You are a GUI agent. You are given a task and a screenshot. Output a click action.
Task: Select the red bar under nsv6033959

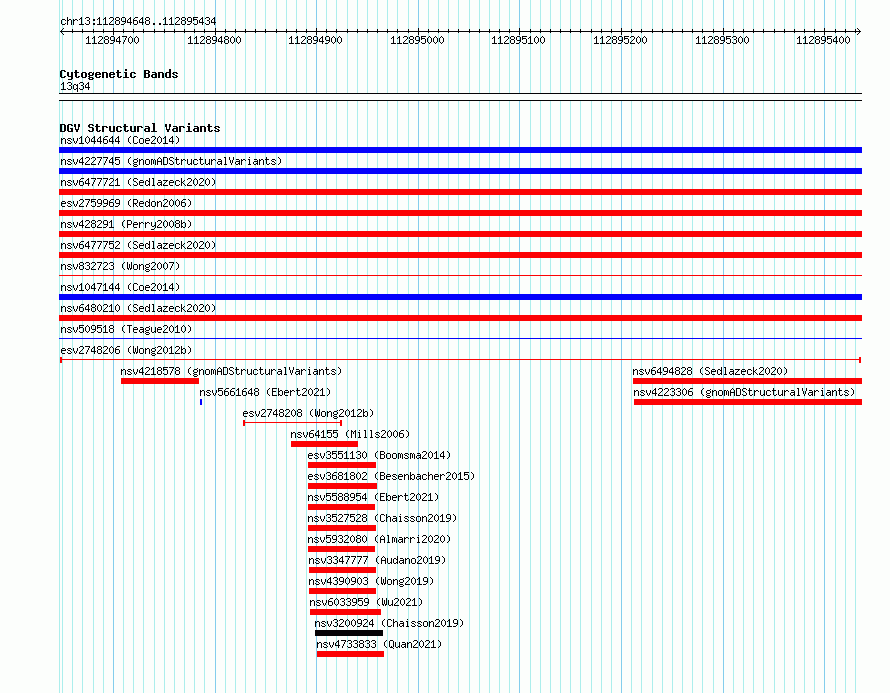coord(345,612)
